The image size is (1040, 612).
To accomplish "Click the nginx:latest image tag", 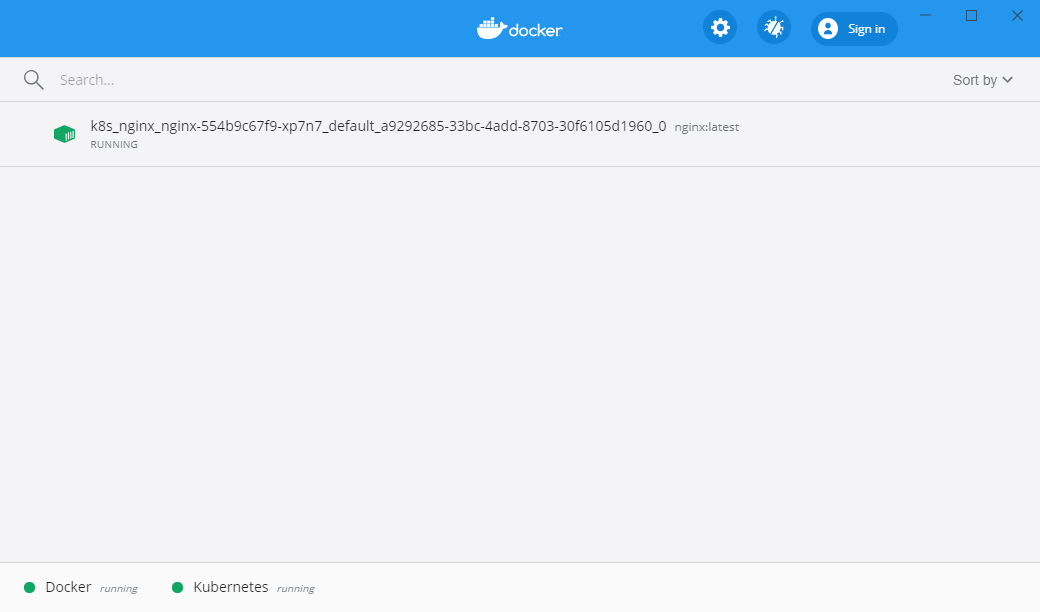I will coord(707,127).
